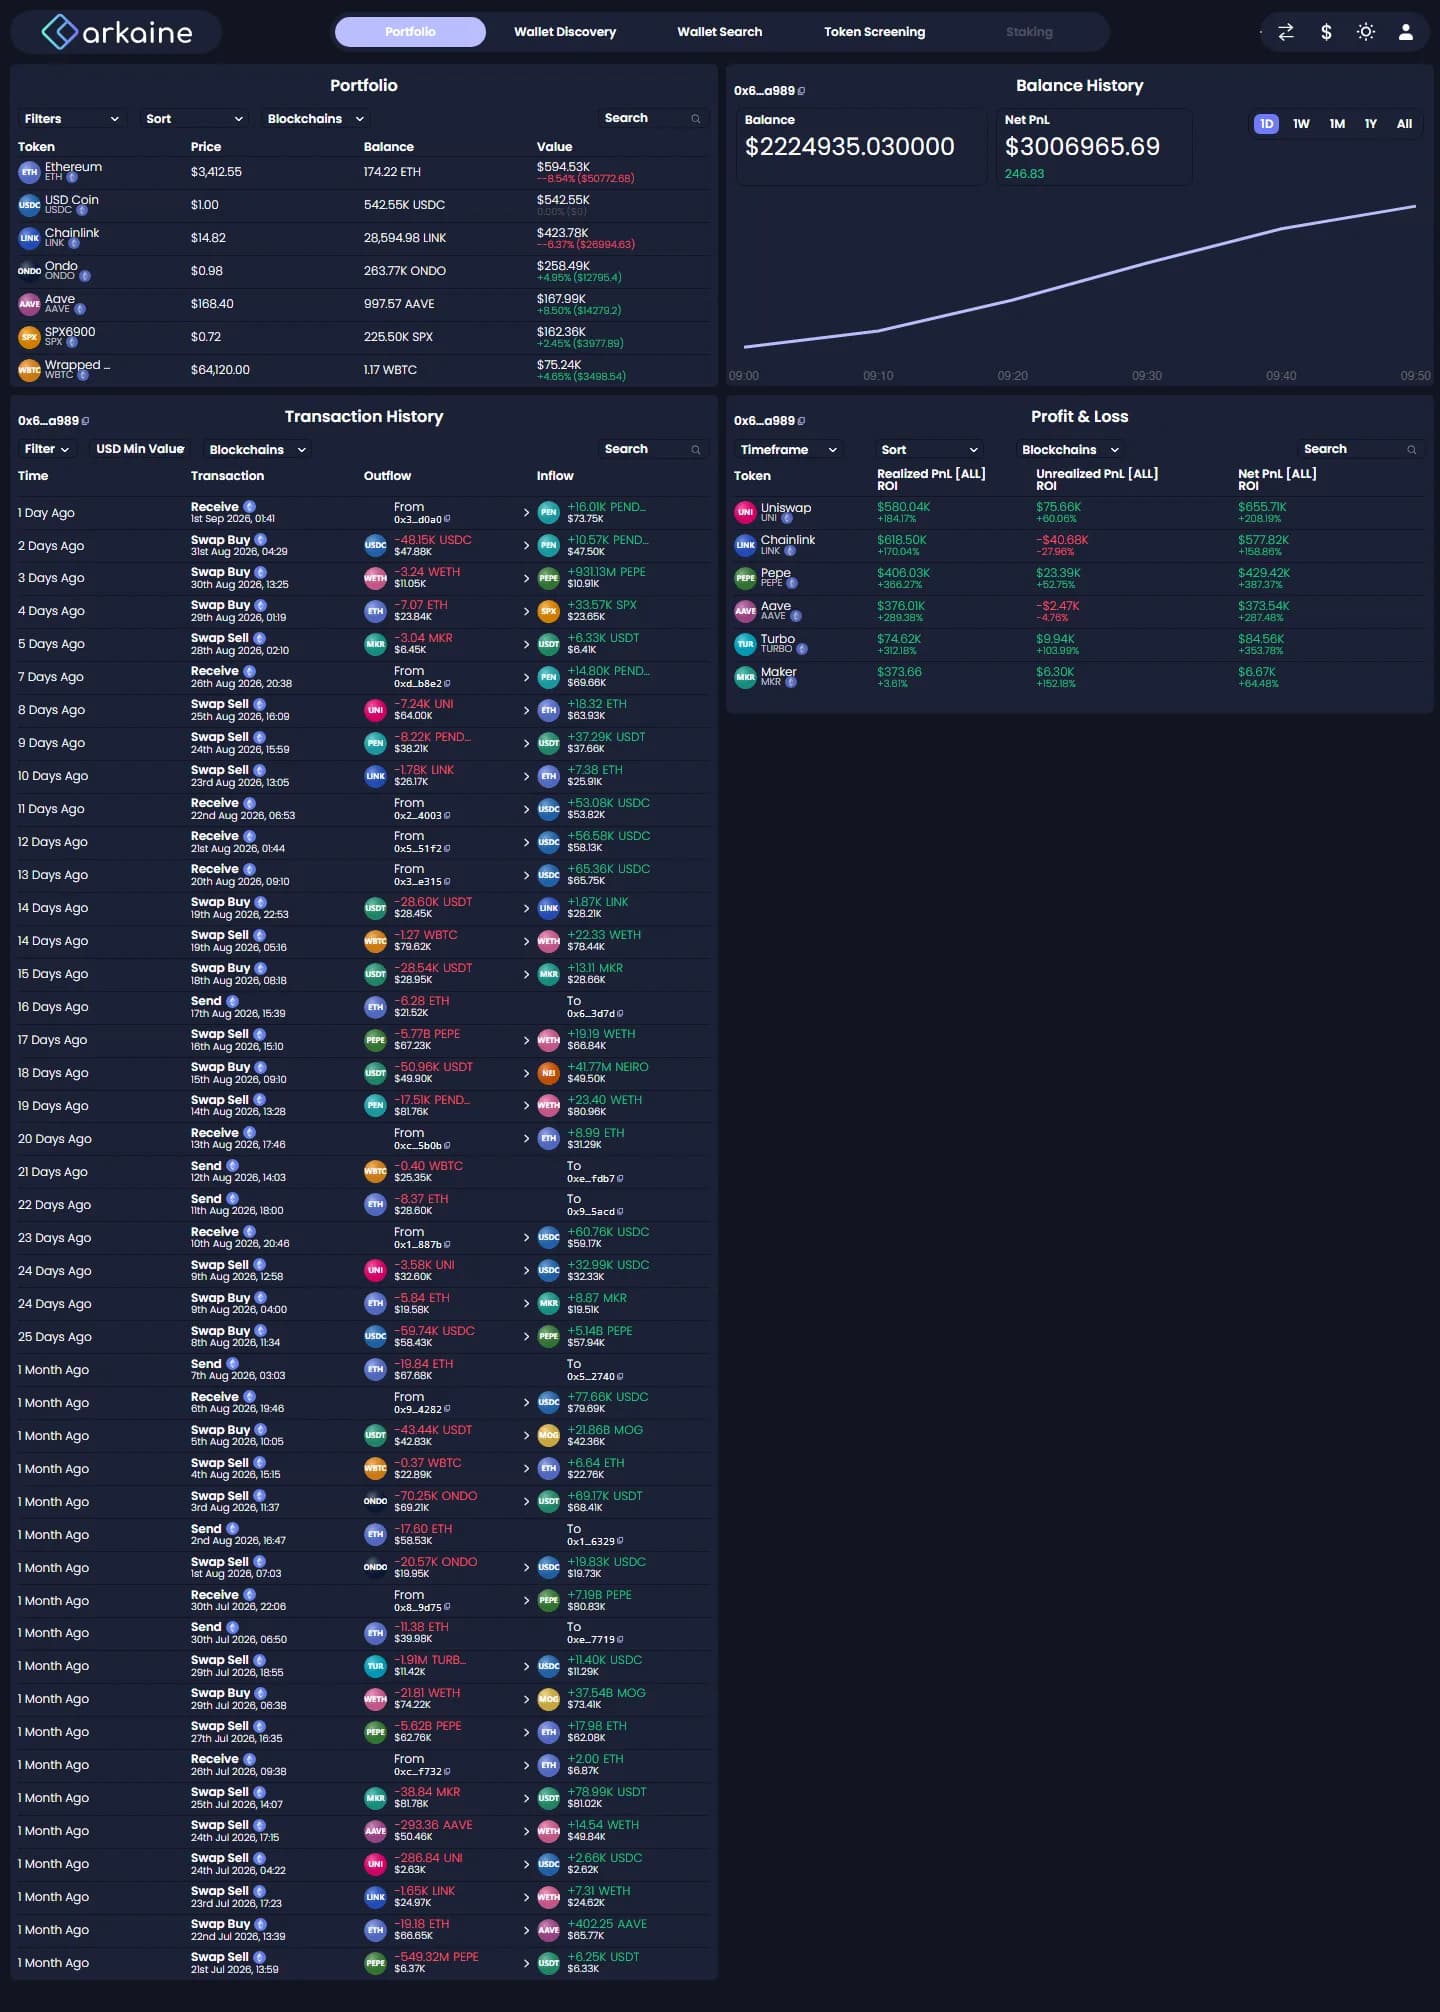Select the 1Y time range

1371,124
